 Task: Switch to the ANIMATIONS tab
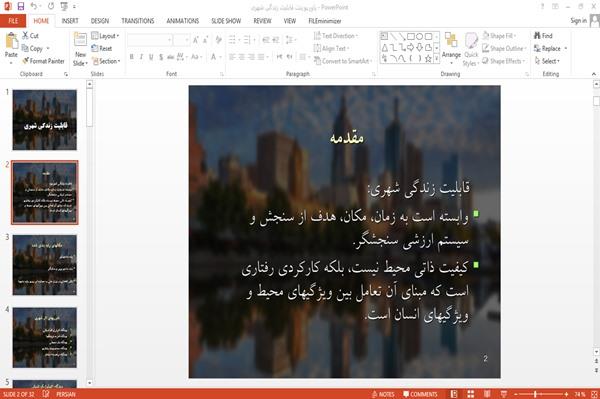coord(183,21)
